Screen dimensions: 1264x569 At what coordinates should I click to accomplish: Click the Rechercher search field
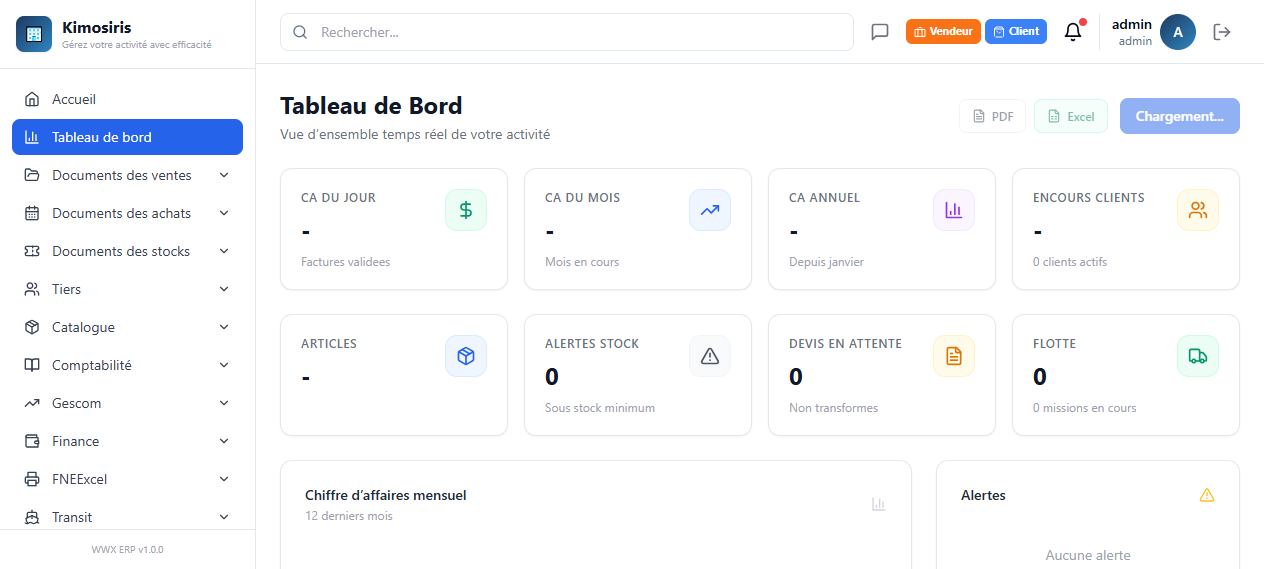click(567, 32)
